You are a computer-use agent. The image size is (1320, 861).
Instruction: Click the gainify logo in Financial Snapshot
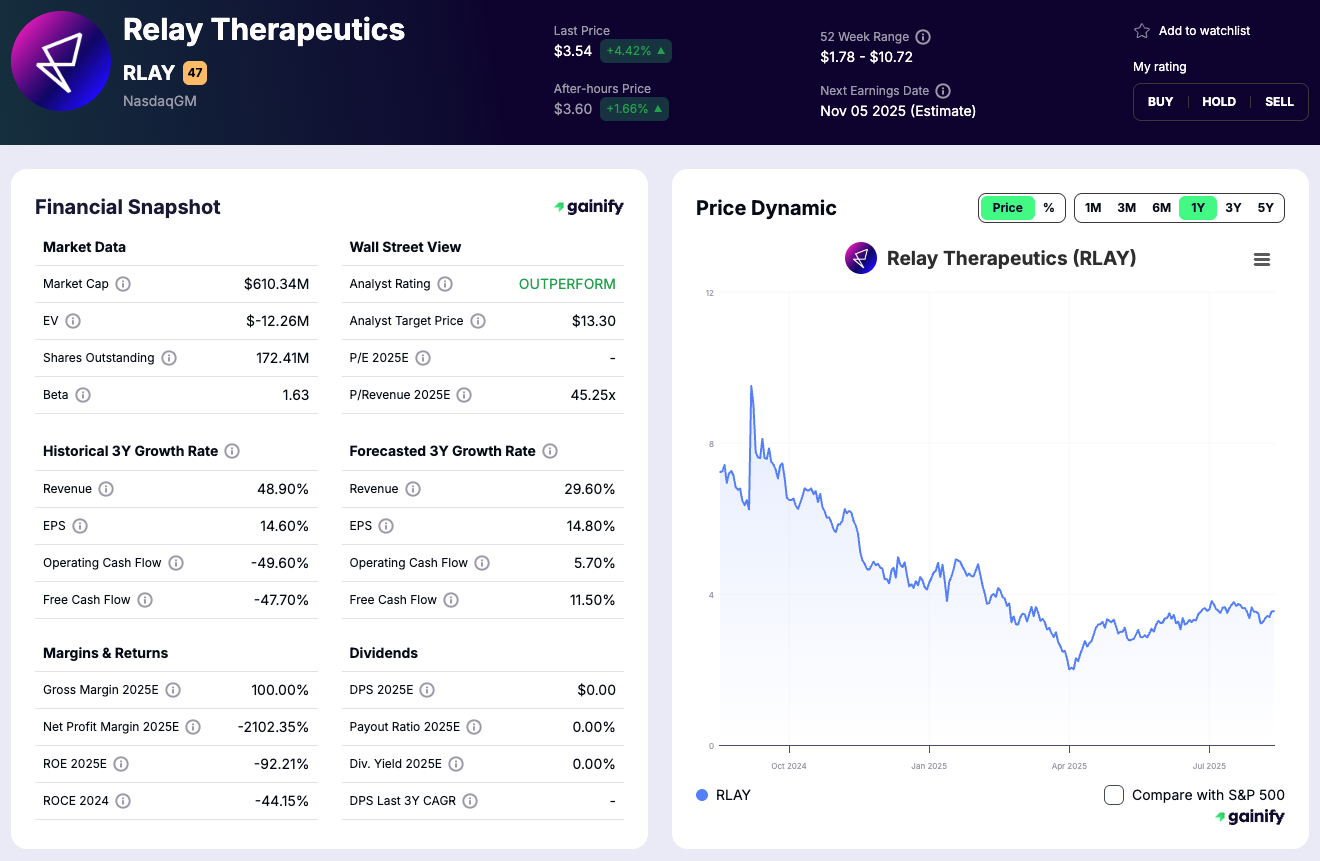[x=589, y=207]
